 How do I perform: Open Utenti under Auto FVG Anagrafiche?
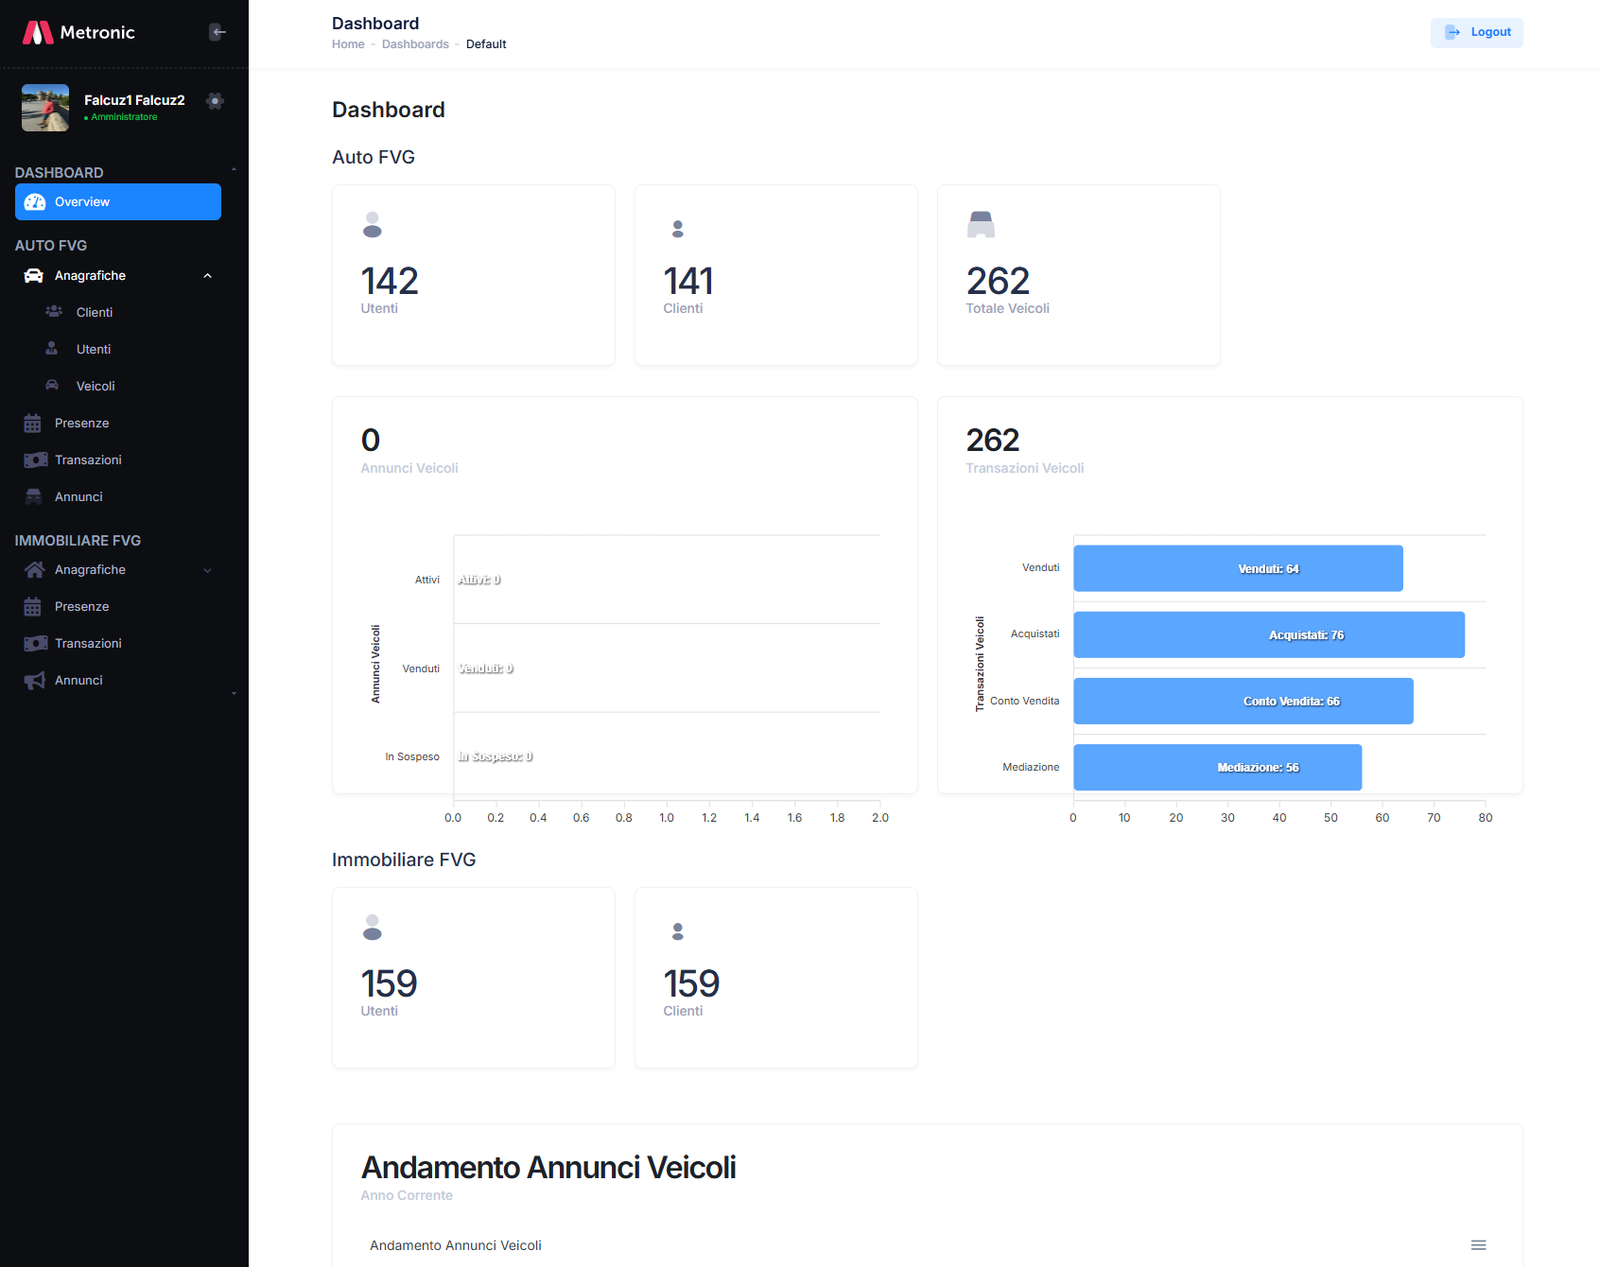[93, 349]
